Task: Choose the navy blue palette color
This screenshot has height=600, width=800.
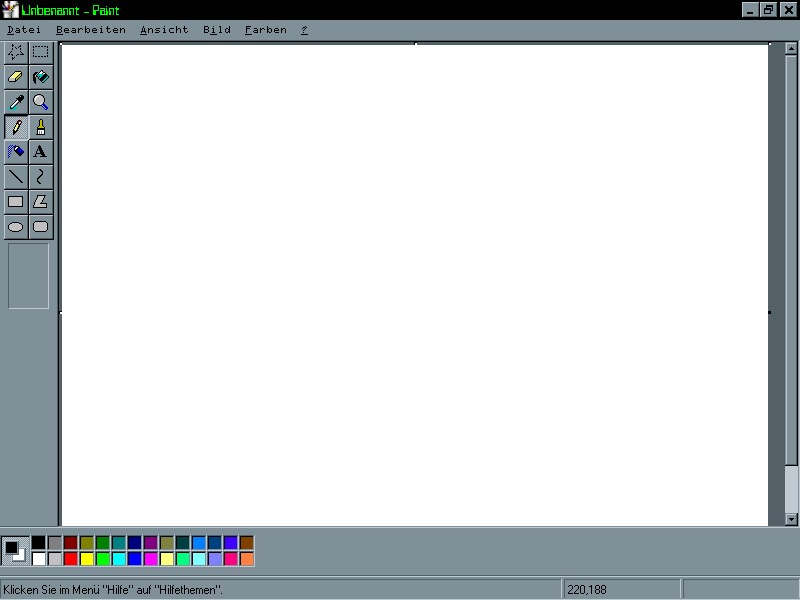Action: pyautogui.click(x=135, y=542)
